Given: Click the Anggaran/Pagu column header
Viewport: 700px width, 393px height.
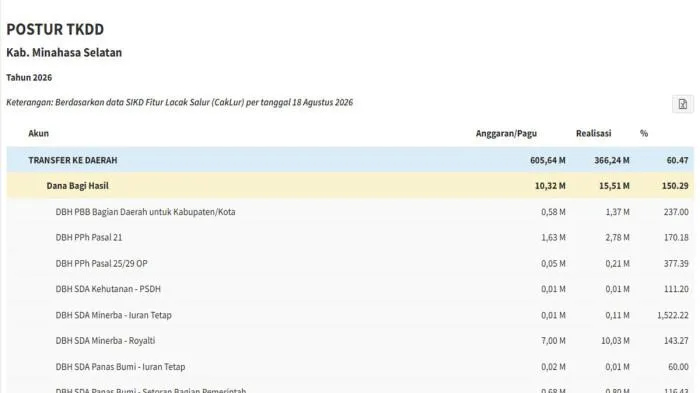Looking at the screenshot, I should click(x=506, y=133).
